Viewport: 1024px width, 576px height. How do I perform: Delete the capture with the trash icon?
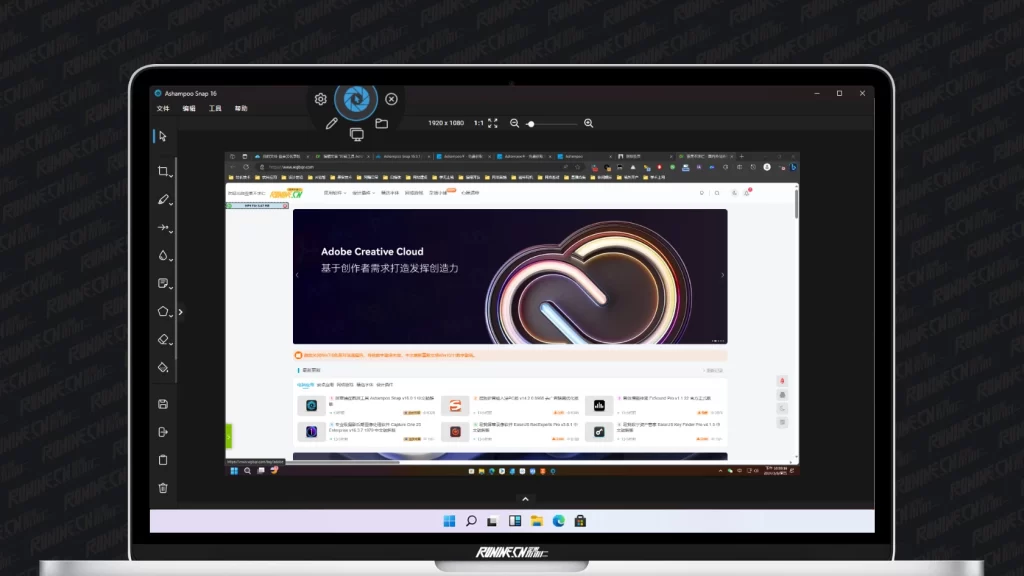point(163,488)
